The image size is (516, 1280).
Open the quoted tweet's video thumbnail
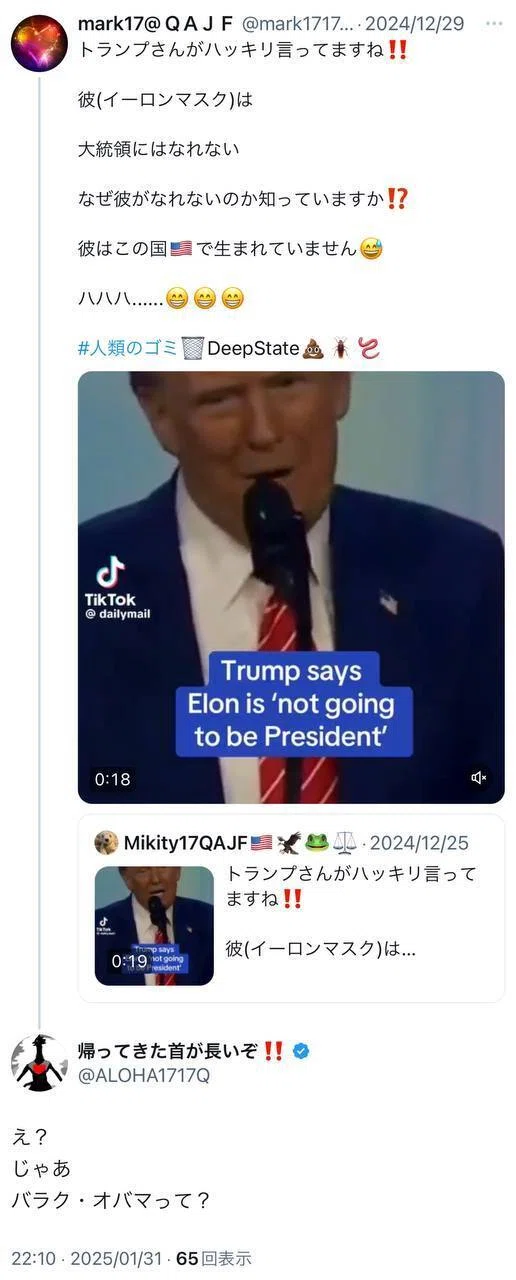point(154,926)
